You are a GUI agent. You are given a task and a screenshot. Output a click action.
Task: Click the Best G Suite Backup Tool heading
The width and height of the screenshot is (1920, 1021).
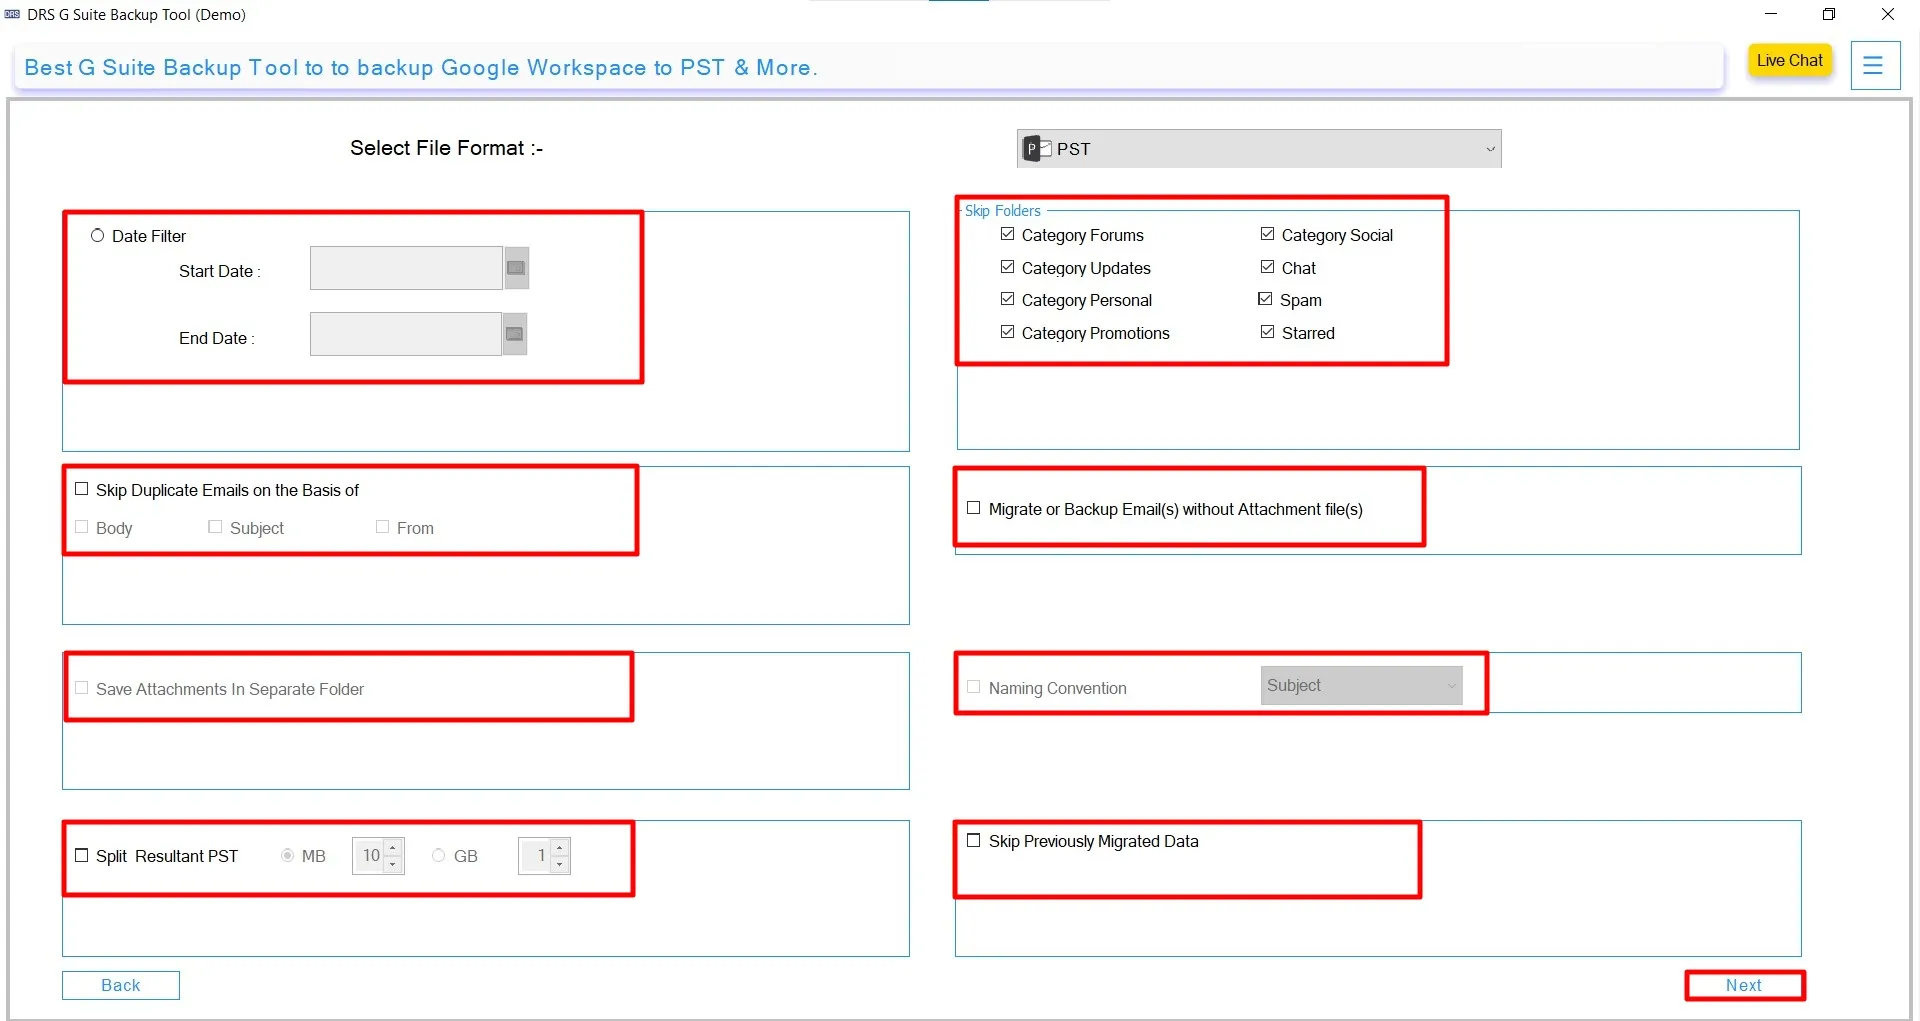tap(421, 68)
